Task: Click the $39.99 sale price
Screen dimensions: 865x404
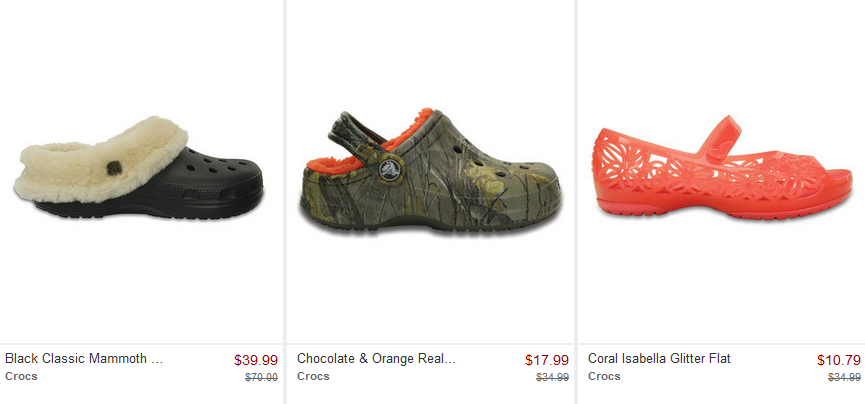Action: [x=255, y=360]
